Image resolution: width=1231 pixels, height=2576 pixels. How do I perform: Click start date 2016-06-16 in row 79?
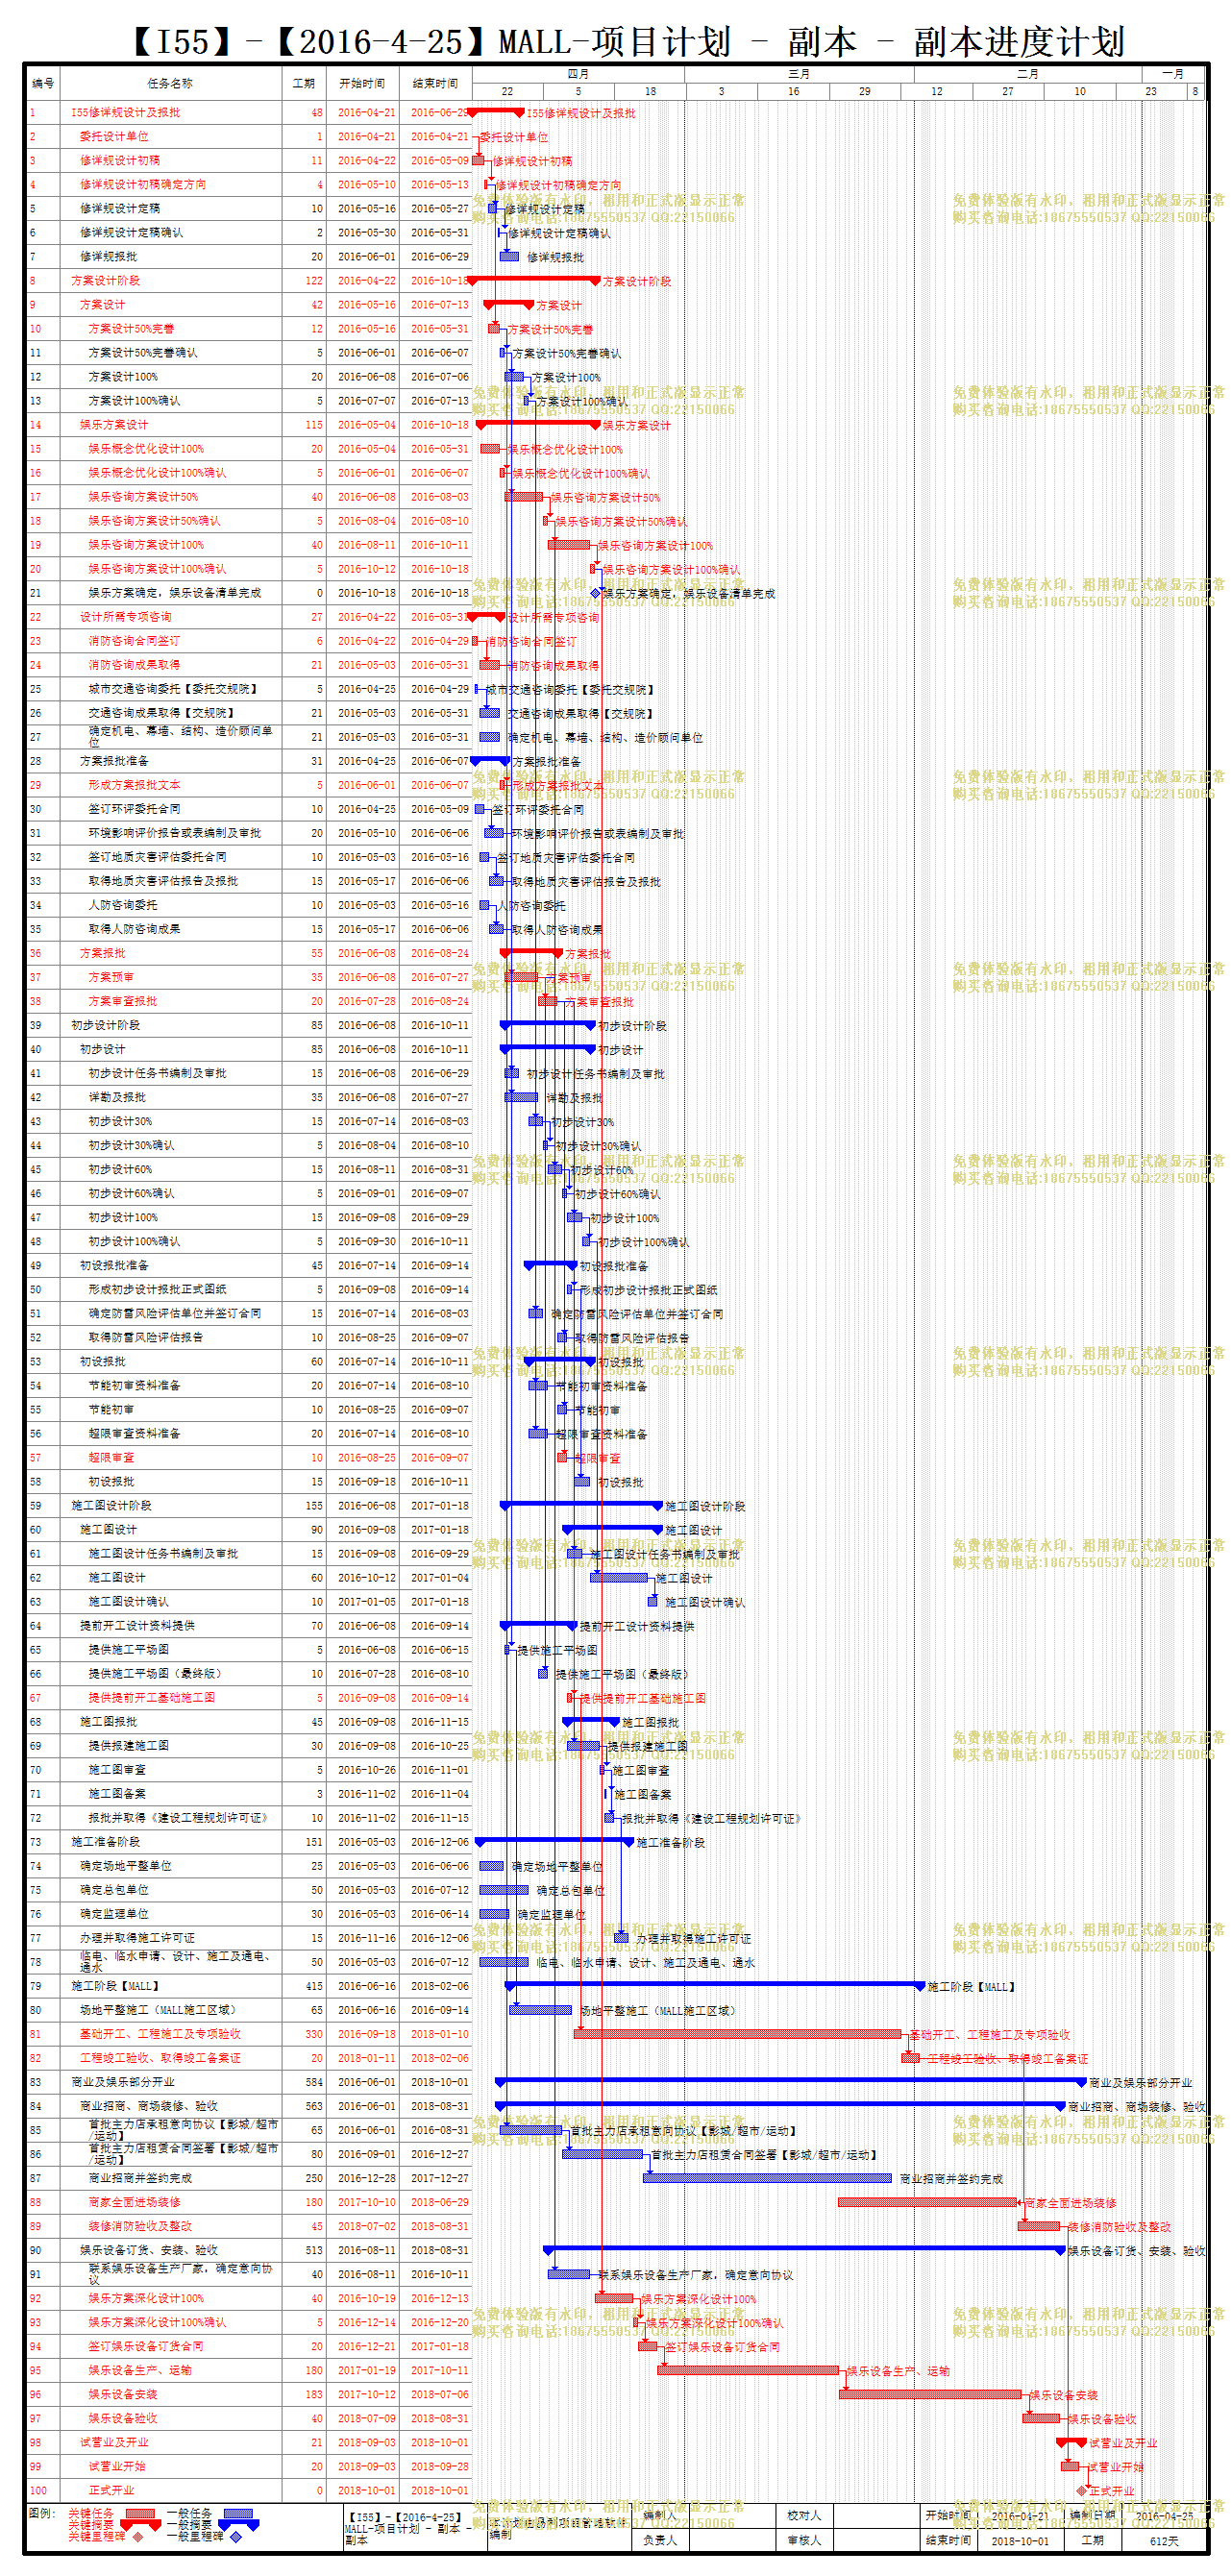click(366, 1985)
